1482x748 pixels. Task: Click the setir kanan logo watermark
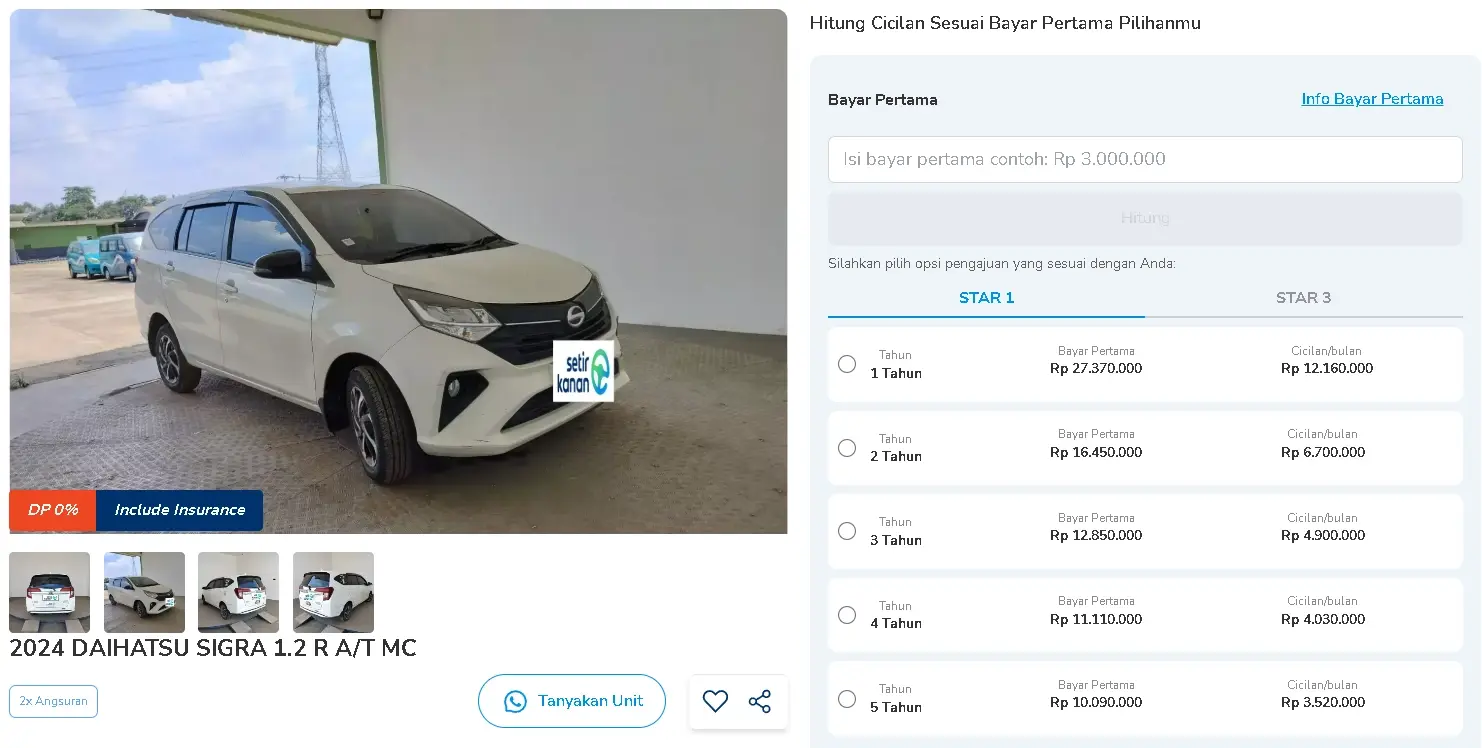click(x=583, y=372)
